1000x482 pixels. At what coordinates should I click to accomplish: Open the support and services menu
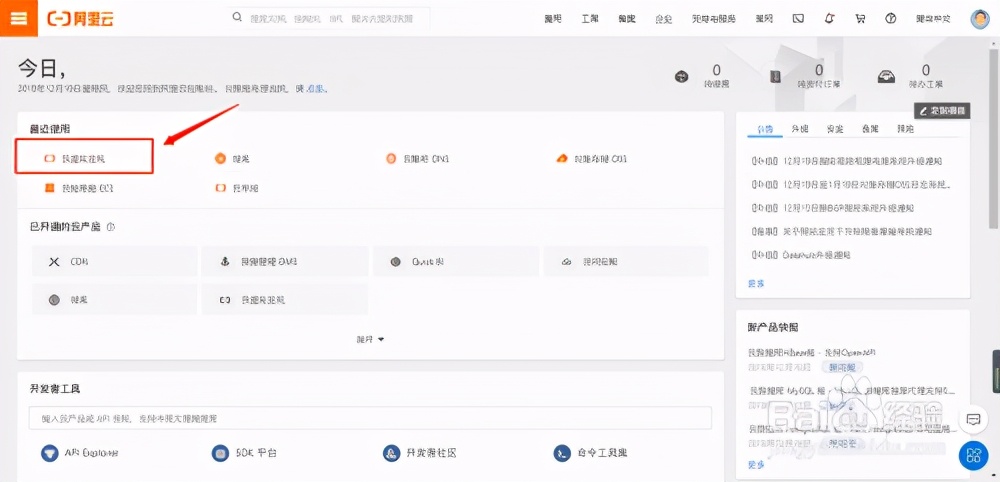714,18
